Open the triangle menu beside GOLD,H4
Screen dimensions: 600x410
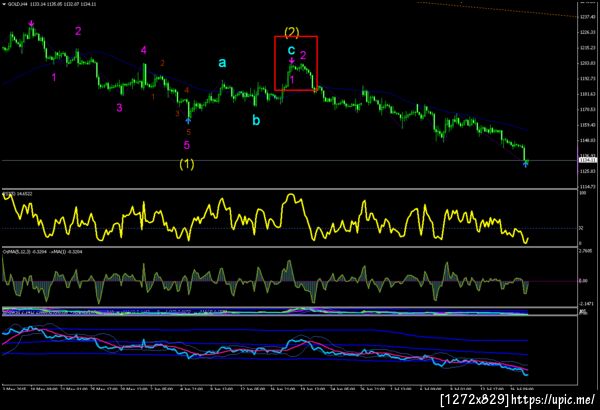[4, 4]
